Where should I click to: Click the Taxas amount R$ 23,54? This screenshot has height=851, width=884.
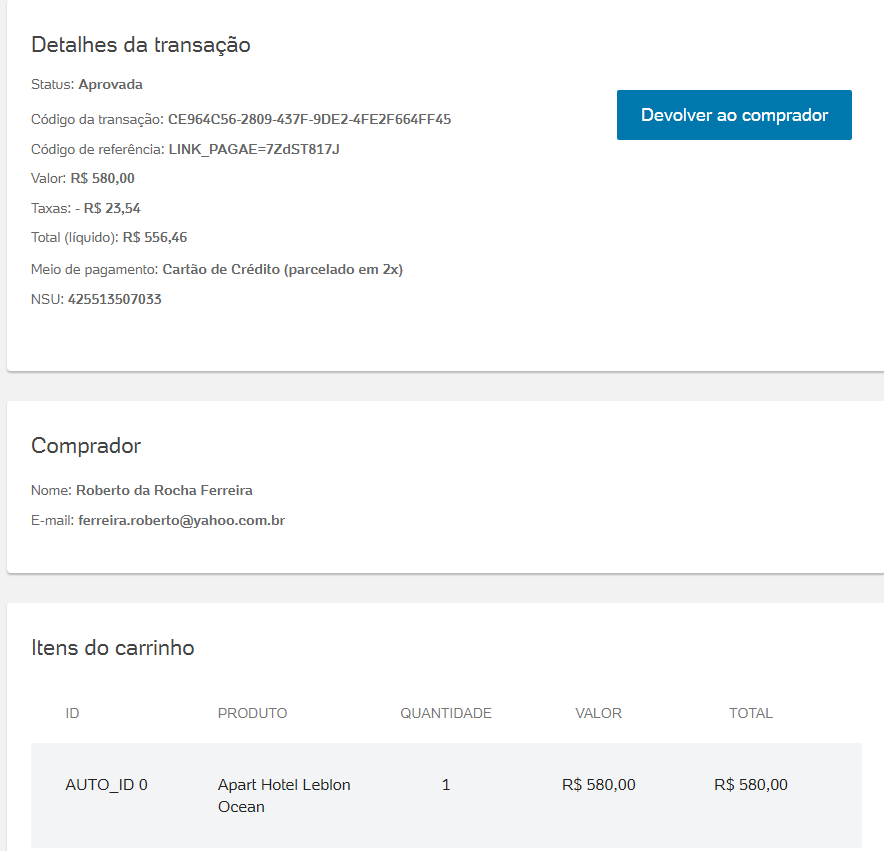pyautogui.click(x=112, y=209)
